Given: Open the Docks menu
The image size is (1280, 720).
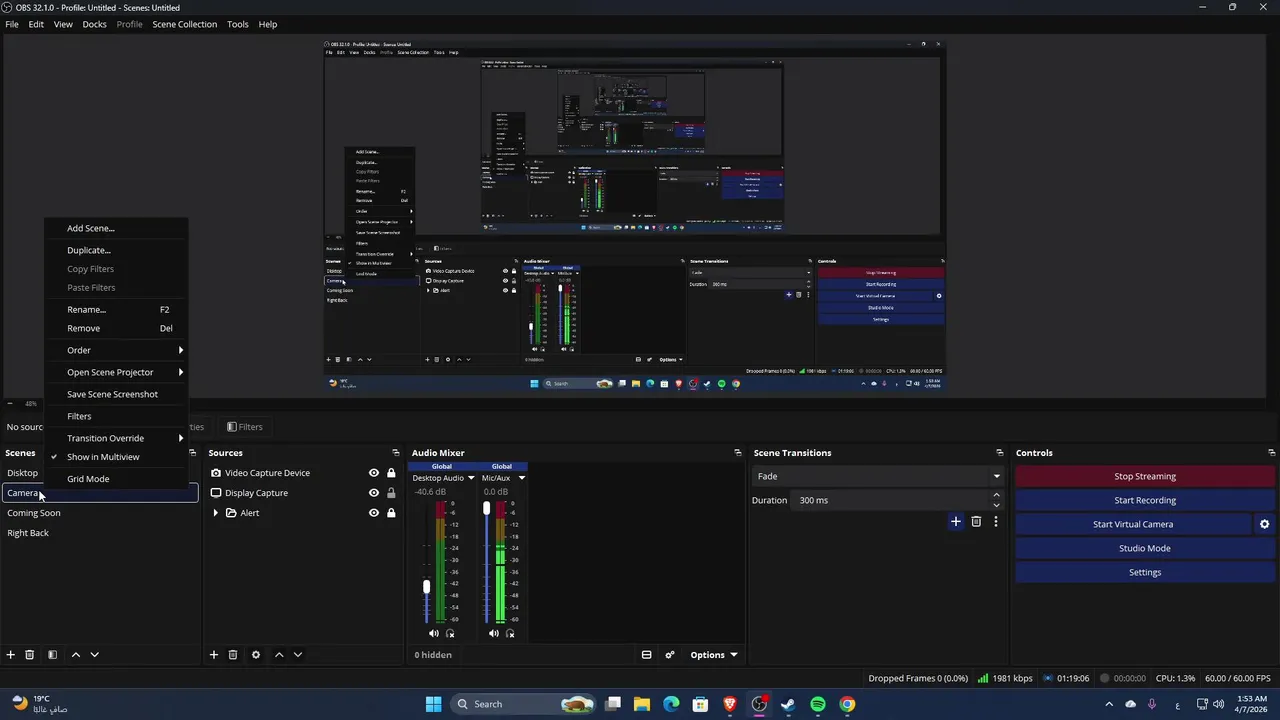Looking at the screenshot, I should coord(94,24).
